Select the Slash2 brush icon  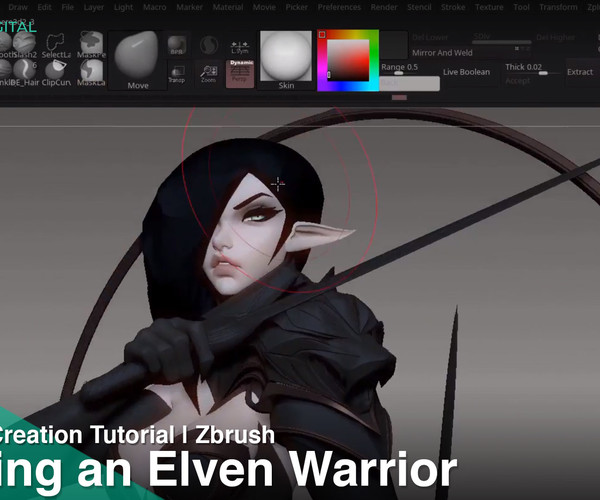tap(24, 44)
